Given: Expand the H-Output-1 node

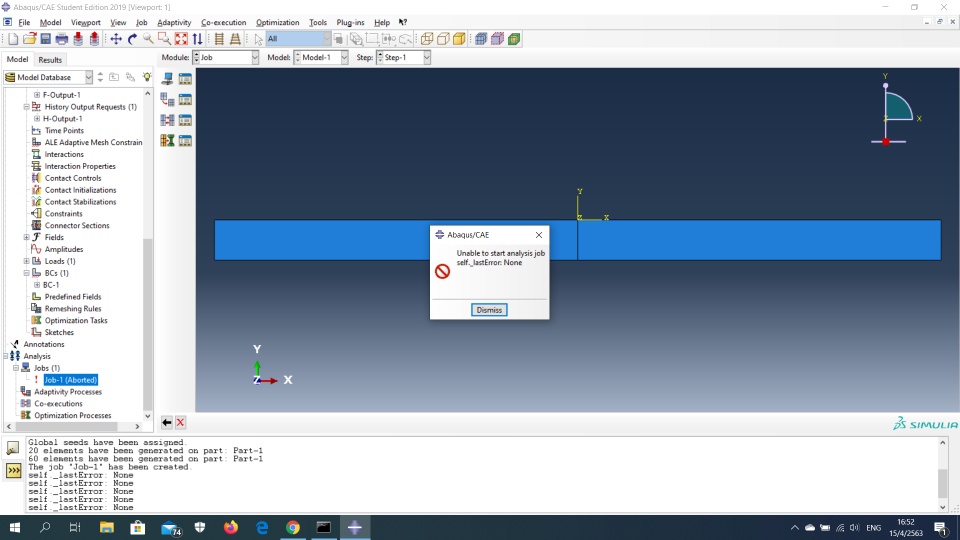Looking at the screenshot, I should pyautogui.click(x=37, y=119).
